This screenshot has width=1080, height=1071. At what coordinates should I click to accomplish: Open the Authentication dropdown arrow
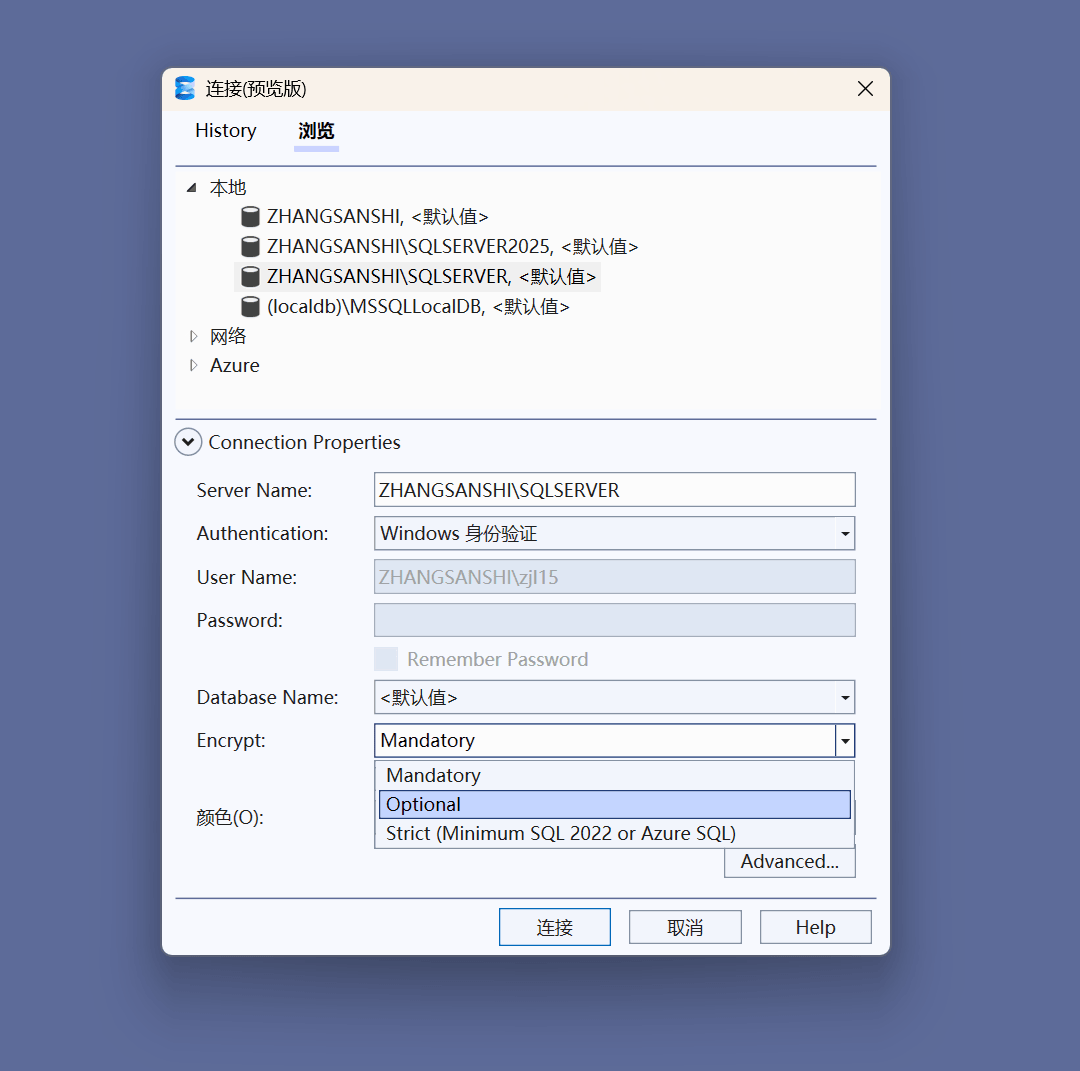tap(845, 534)
